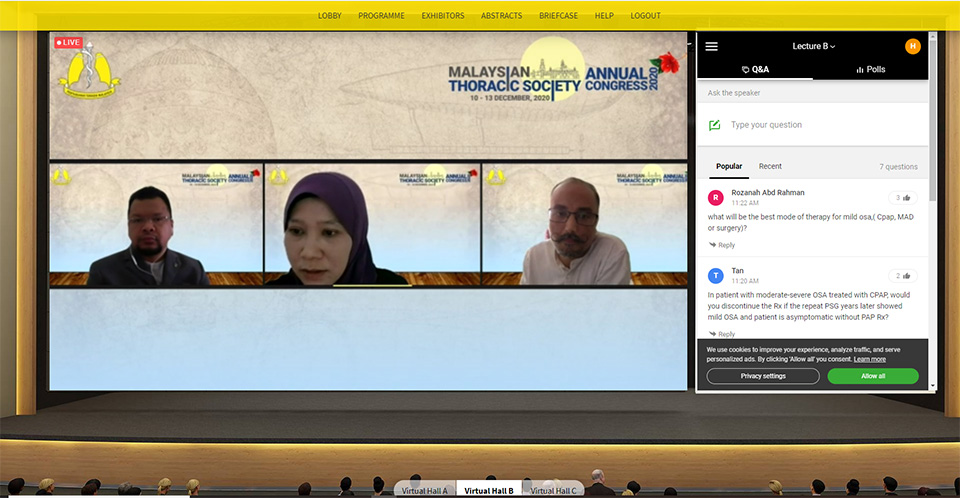The width and height of the screenshot is (960, 498).
Task: Click the yellow society crest logo
Action: coord(89,68)
